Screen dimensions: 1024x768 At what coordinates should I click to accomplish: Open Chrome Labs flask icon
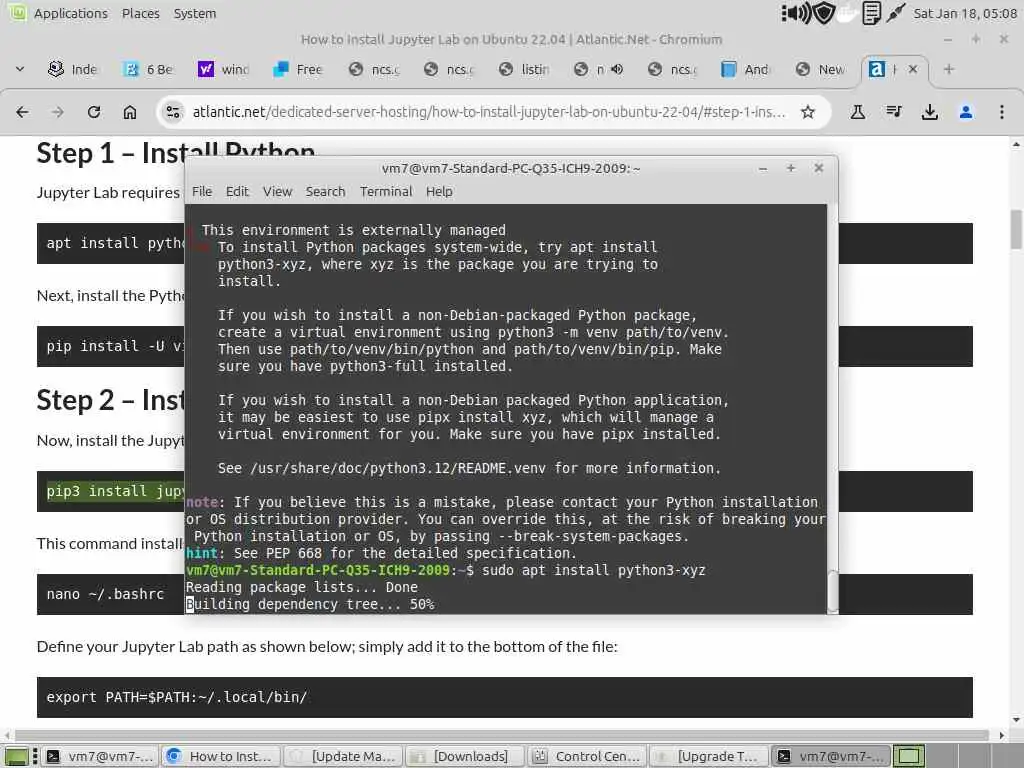coord(857,112)
